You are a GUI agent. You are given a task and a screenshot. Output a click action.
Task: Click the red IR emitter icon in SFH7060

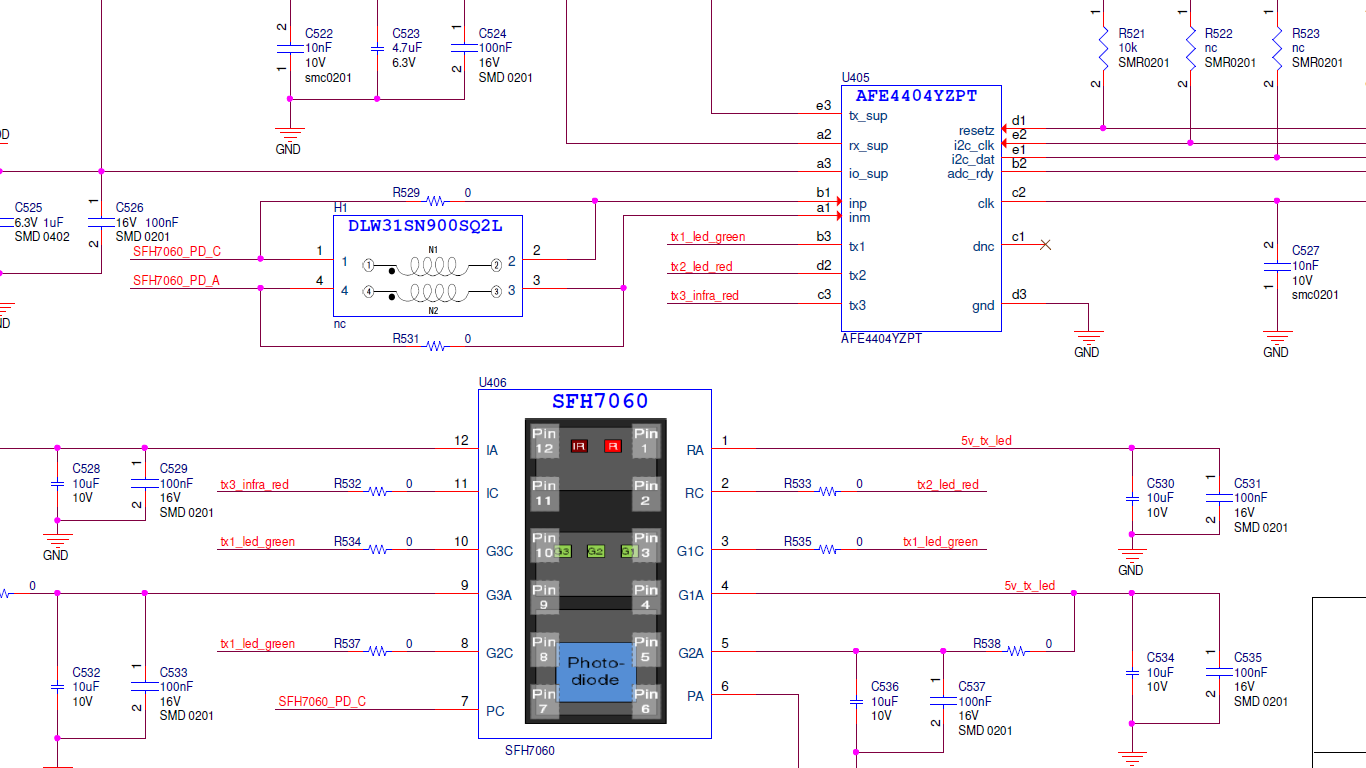click(578, 447)
